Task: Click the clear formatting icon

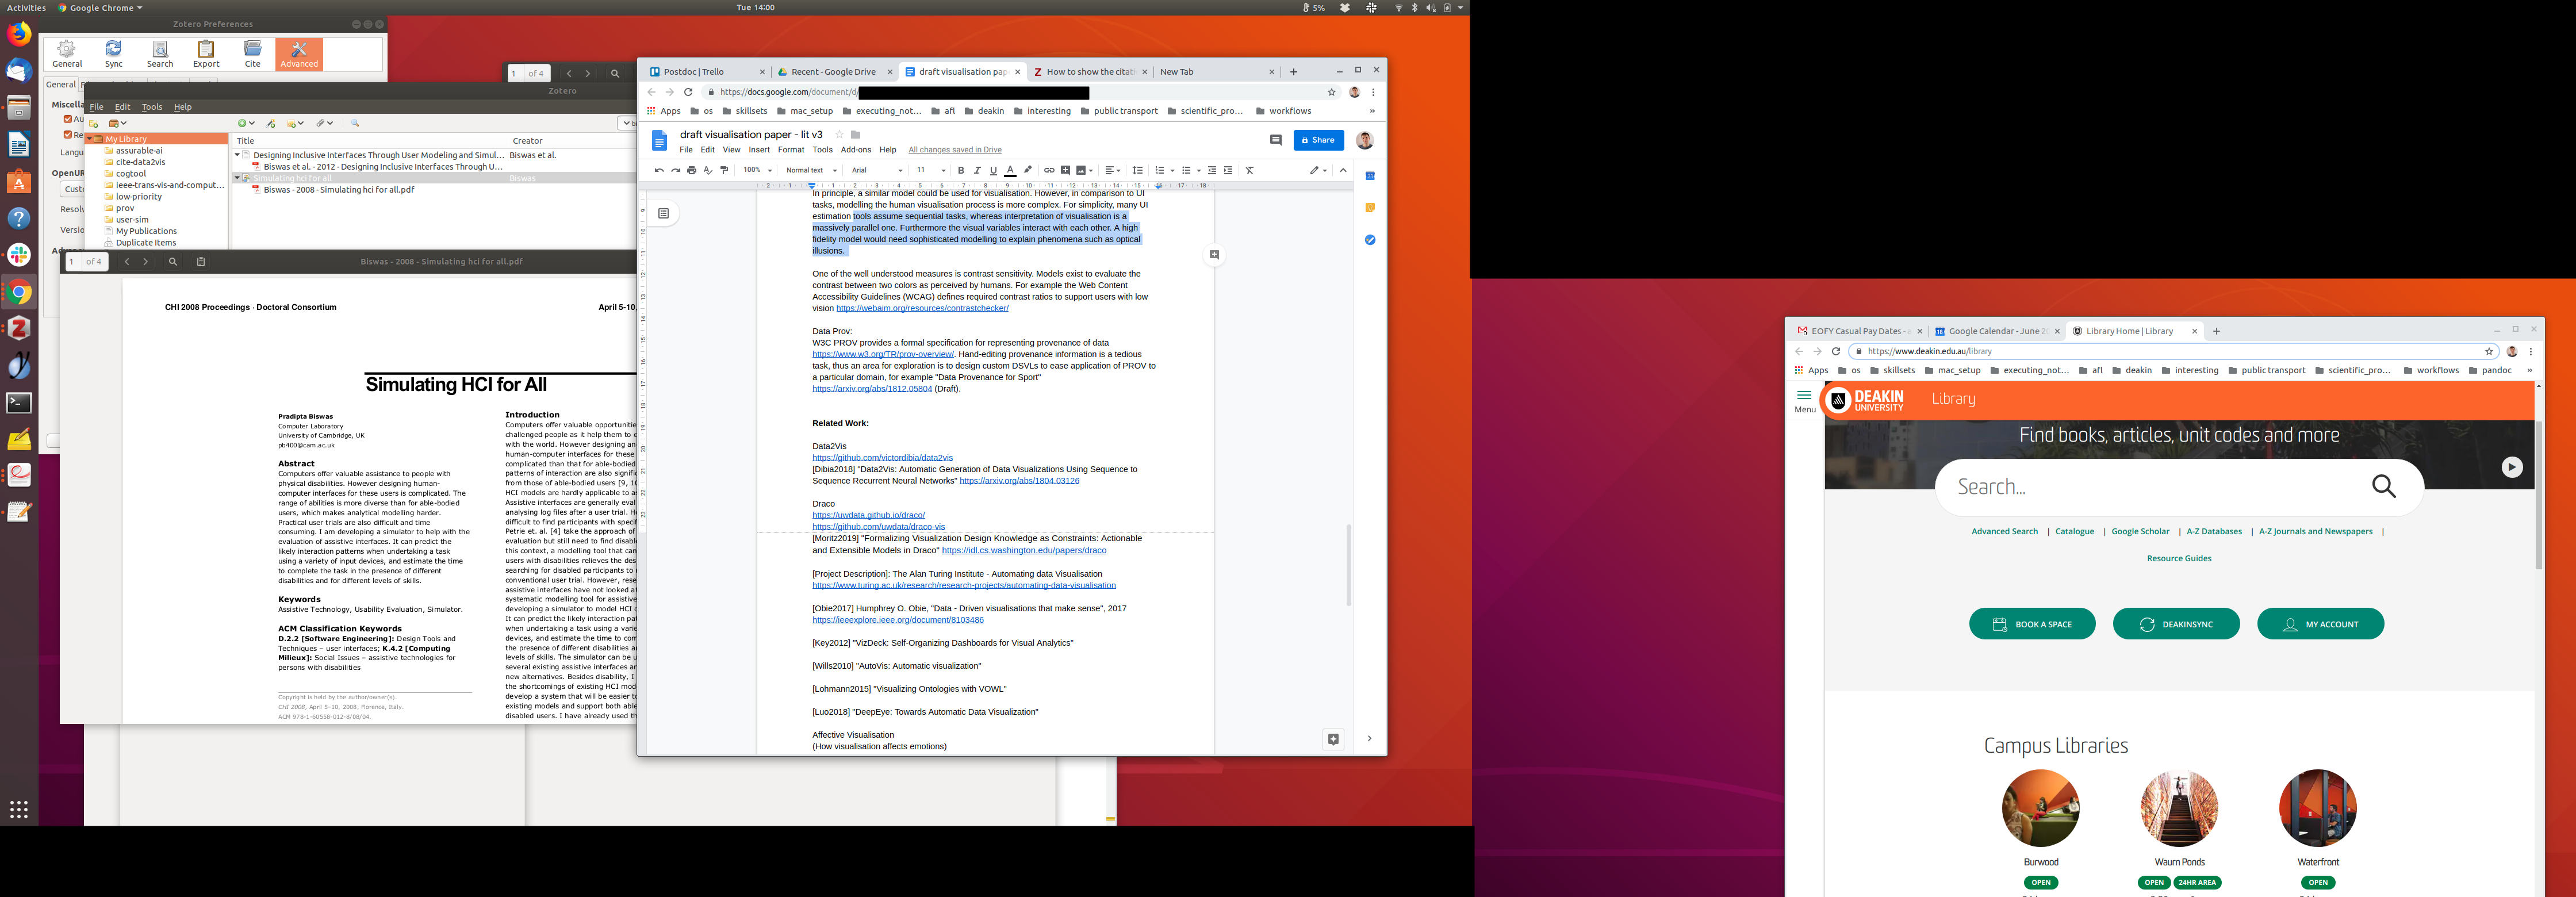Action: point(1249,170)
